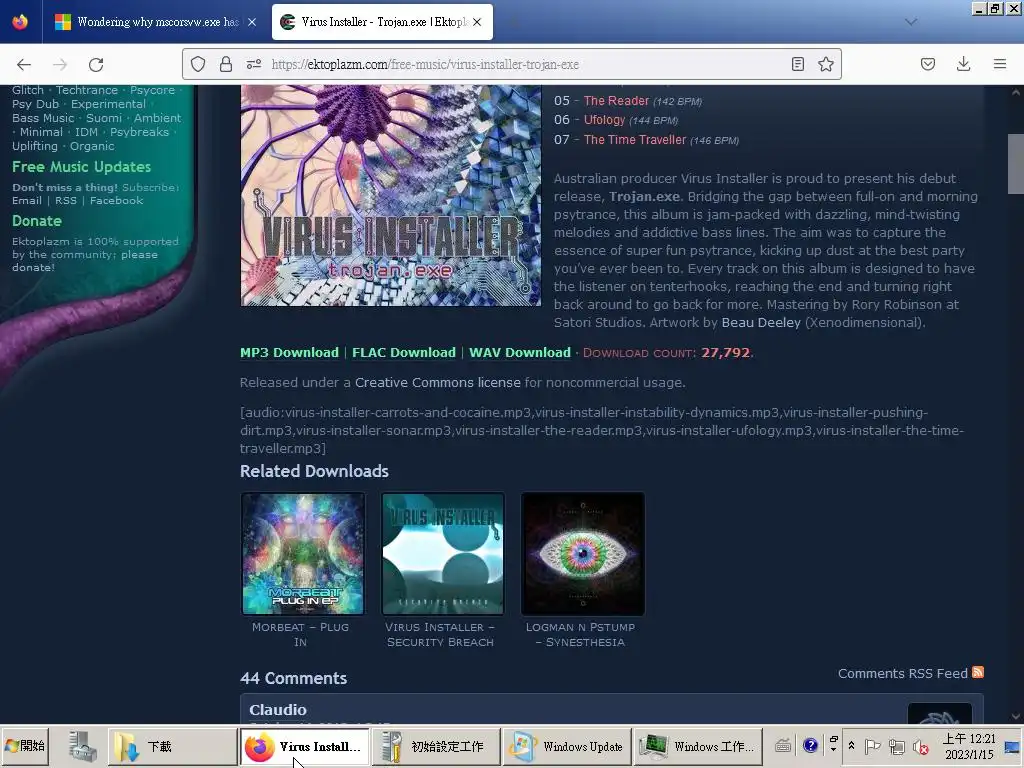
Task: Click the Donate sidebar heading
Action: [x=37, y=221]
